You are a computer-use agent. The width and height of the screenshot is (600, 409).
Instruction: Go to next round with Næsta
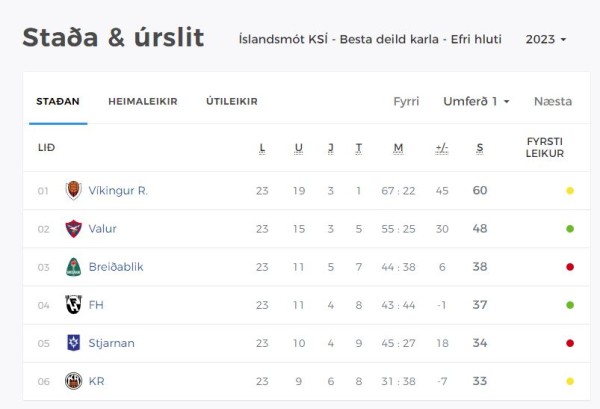click(553, 101)
